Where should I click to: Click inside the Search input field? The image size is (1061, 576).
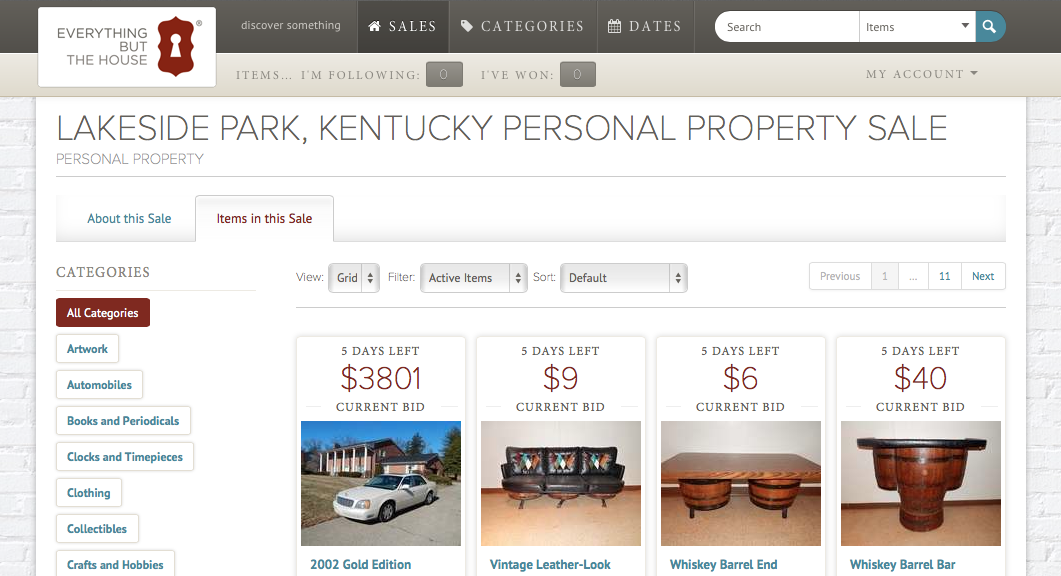click(786, 26)
